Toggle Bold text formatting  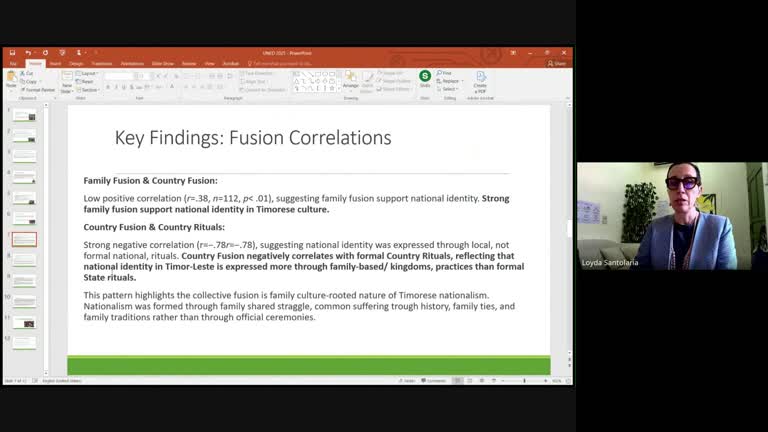point(108,87)
